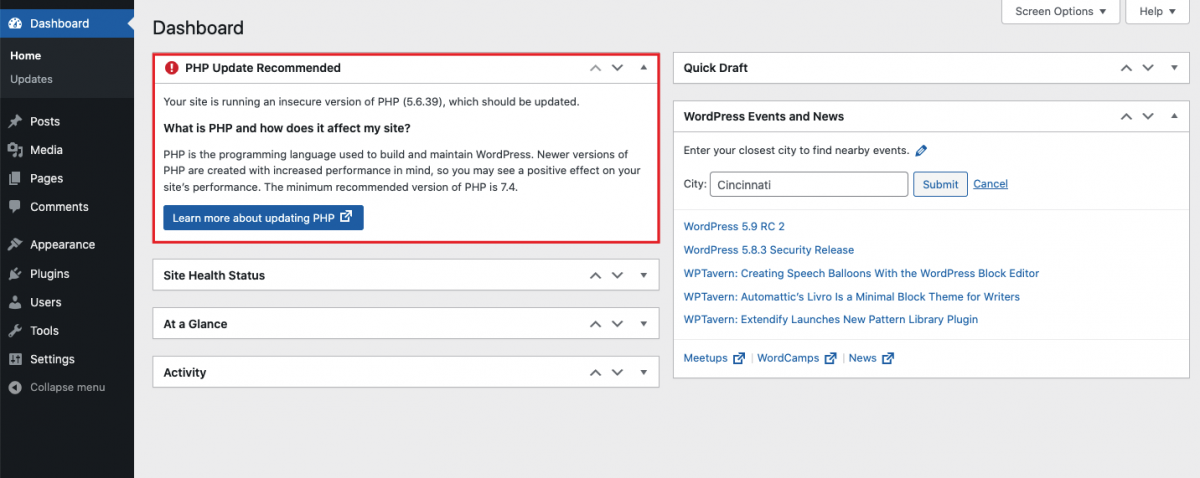Expand the Site Health Status panel
1200x478 pixels.
click(643, 275)
